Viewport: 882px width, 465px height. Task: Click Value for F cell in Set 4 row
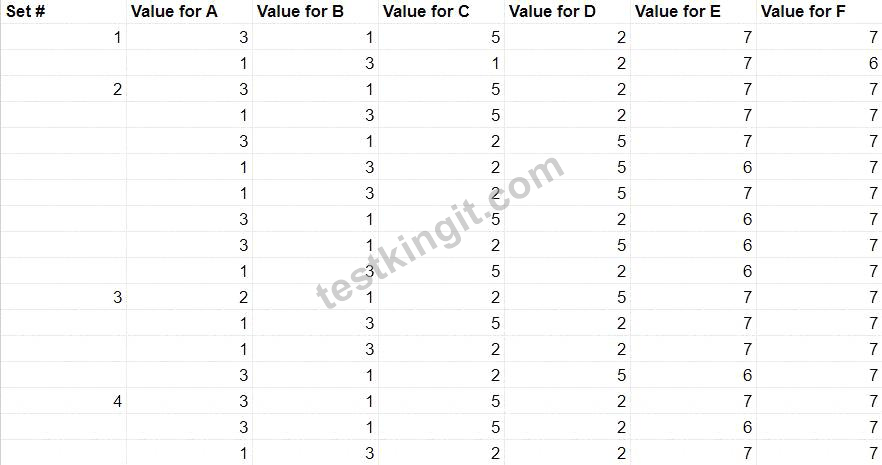tap(819, 401)
